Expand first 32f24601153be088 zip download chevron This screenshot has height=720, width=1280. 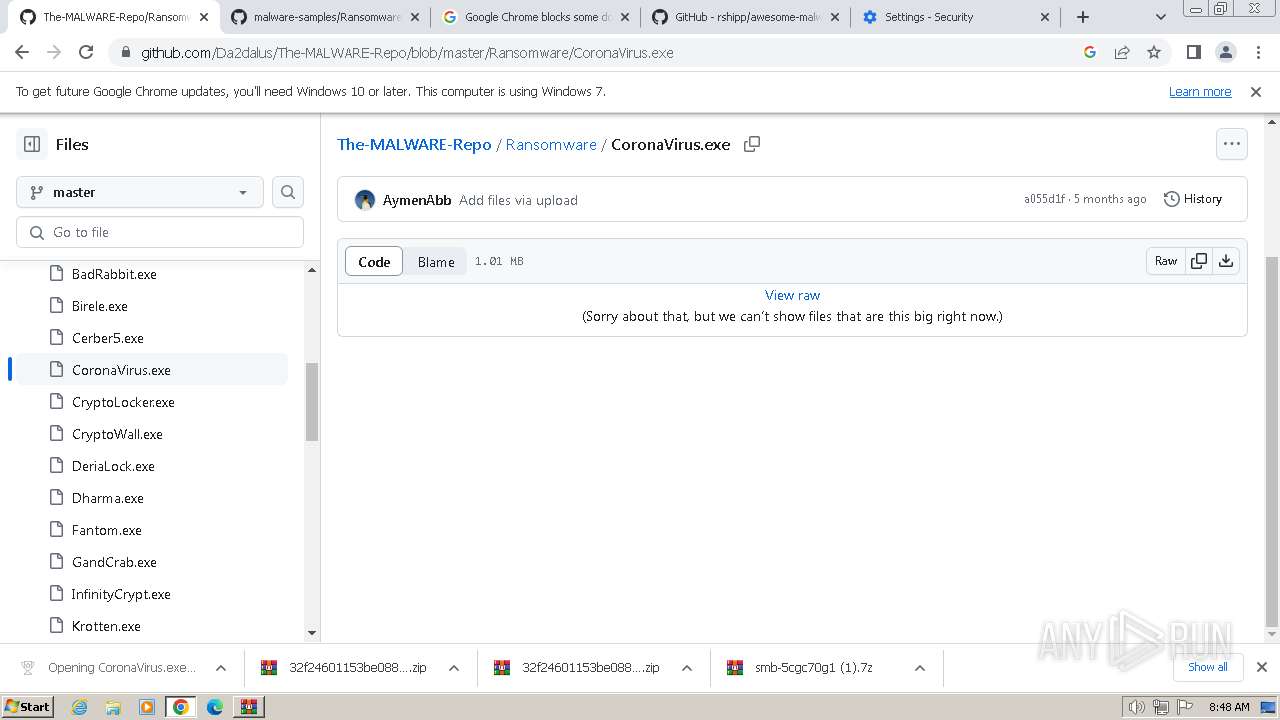click(454, 668)
